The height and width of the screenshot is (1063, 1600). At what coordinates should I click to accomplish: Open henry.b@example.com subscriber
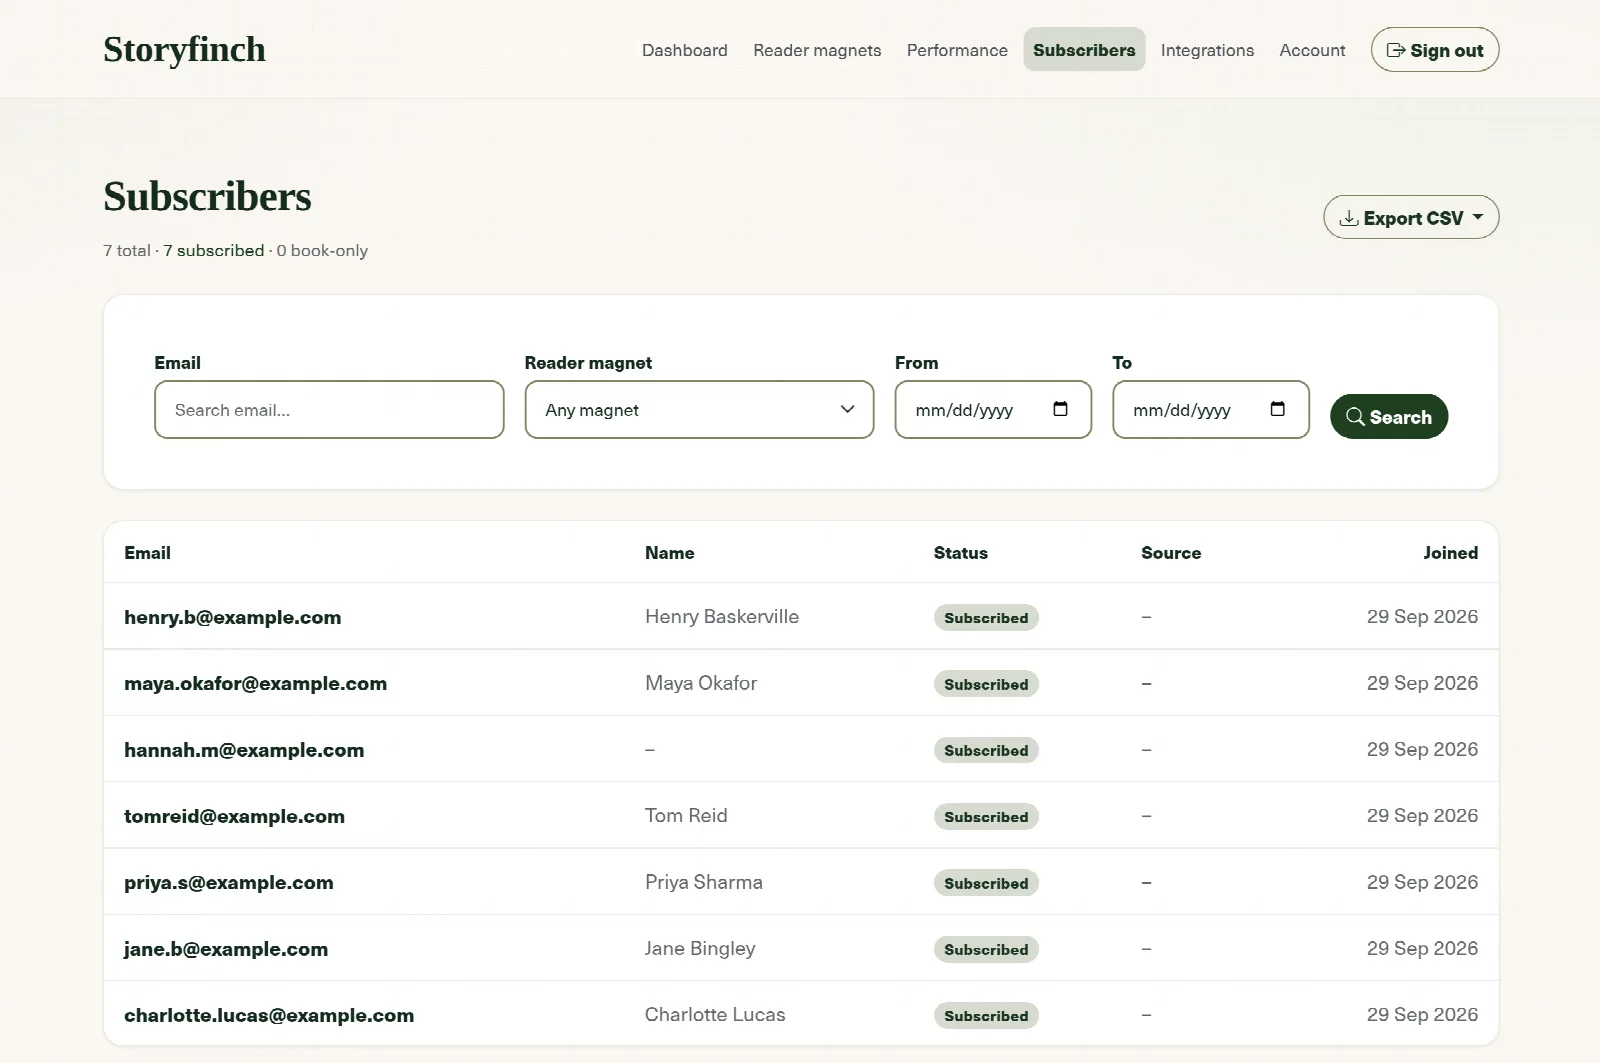coord(232,617)
